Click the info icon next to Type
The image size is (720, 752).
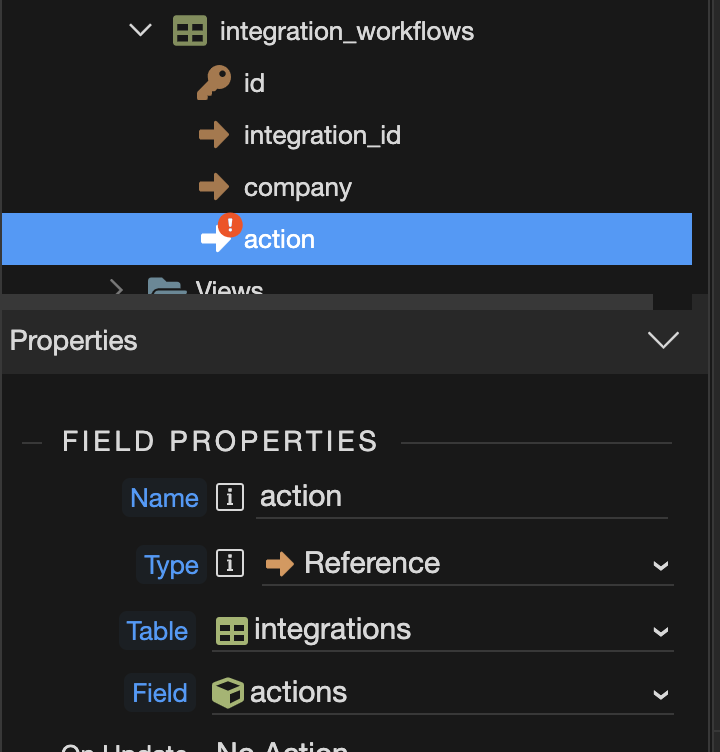click(x=230, y=564)
